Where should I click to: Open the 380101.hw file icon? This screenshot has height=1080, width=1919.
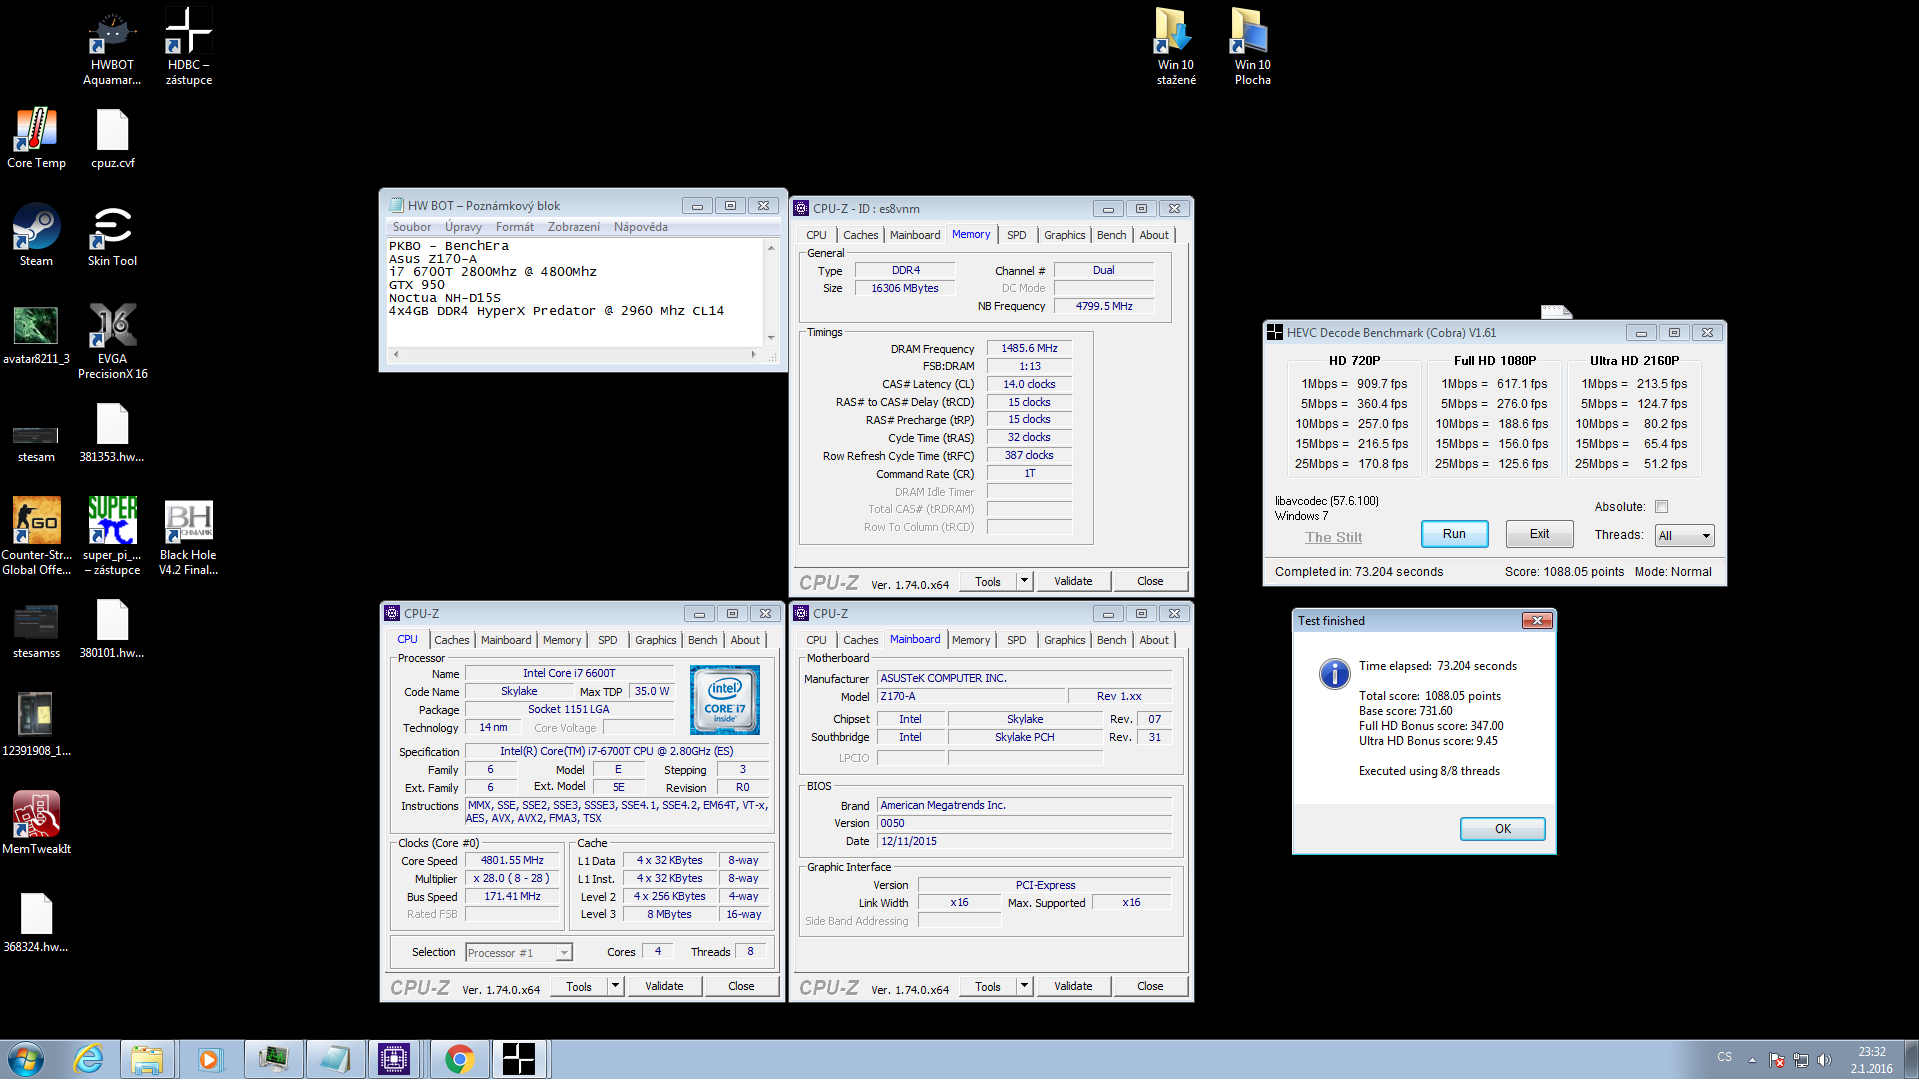click(112, 628)
